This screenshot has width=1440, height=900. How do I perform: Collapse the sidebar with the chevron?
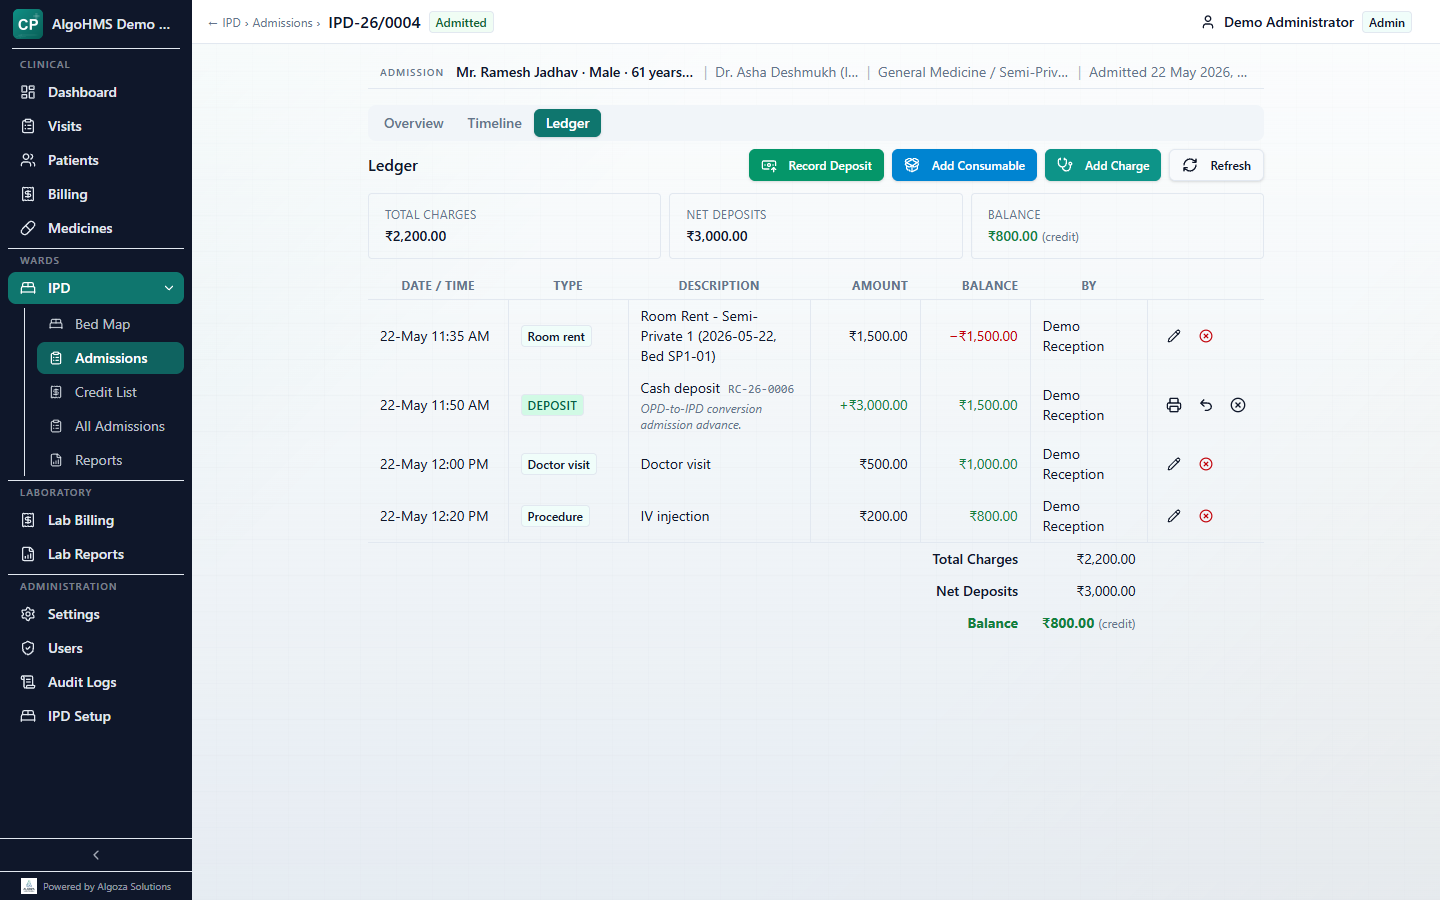[x=96, y=855]
